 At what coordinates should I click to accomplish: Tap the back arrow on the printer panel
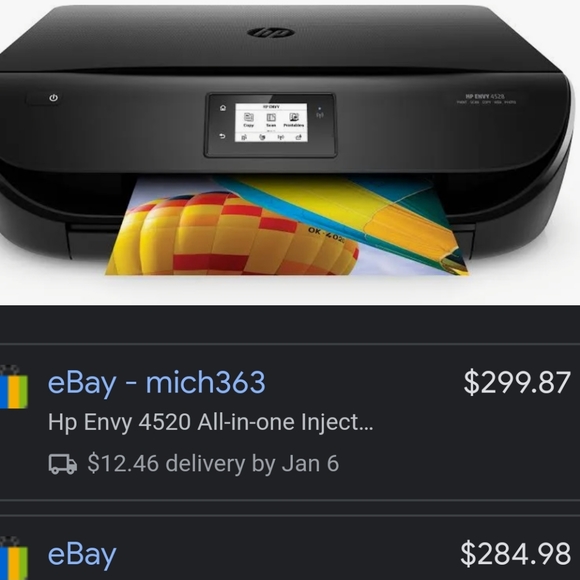[223, 136]
